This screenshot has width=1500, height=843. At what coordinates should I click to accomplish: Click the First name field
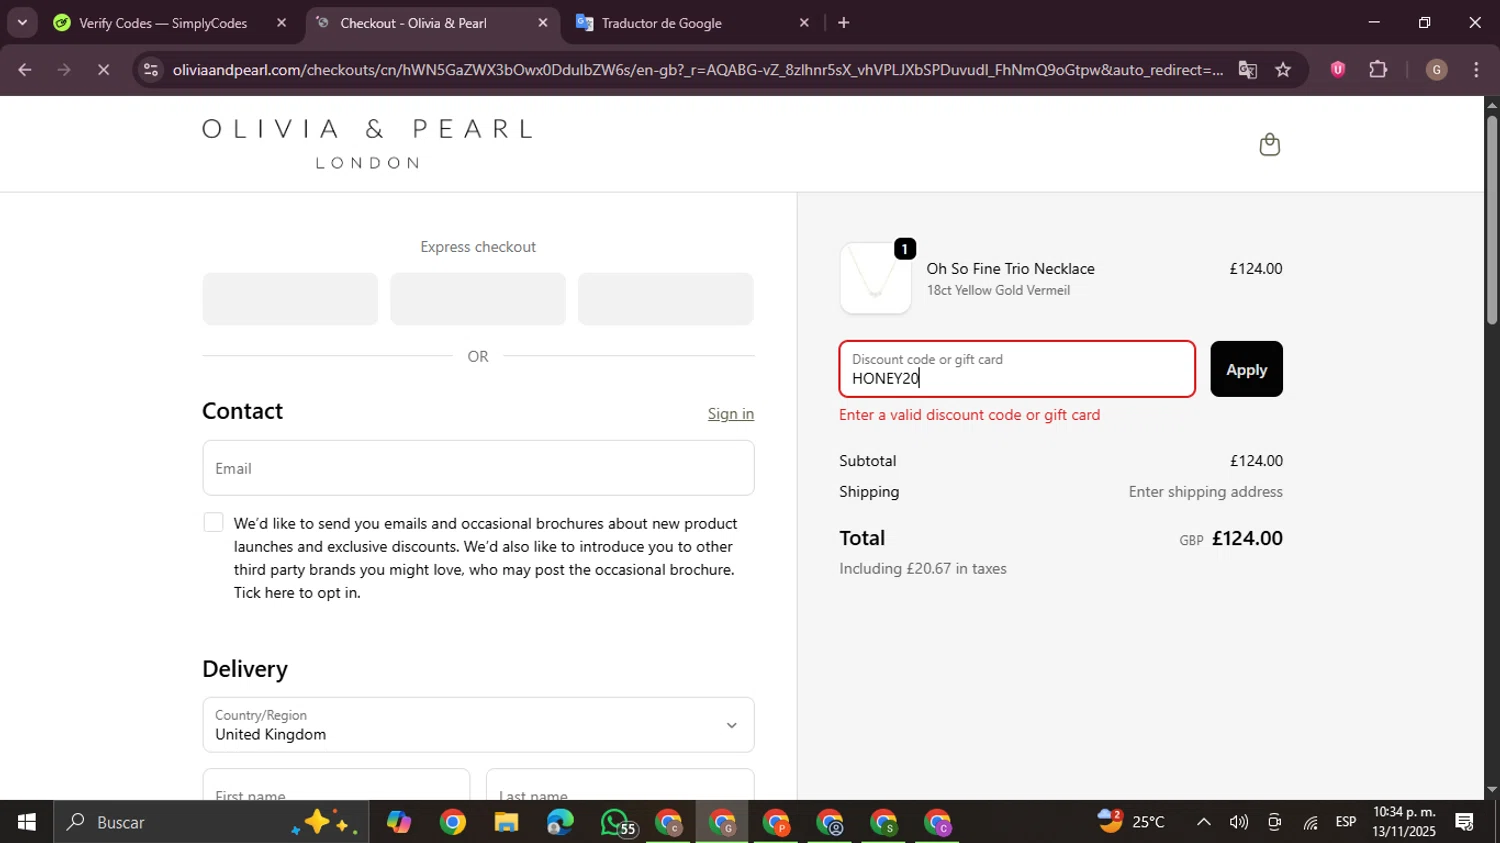(x=336, y=785)
